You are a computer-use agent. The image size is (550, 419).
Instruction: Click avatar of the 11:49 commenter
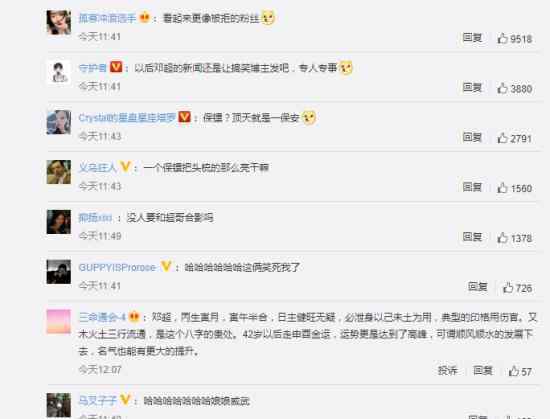tap(59, 222)
